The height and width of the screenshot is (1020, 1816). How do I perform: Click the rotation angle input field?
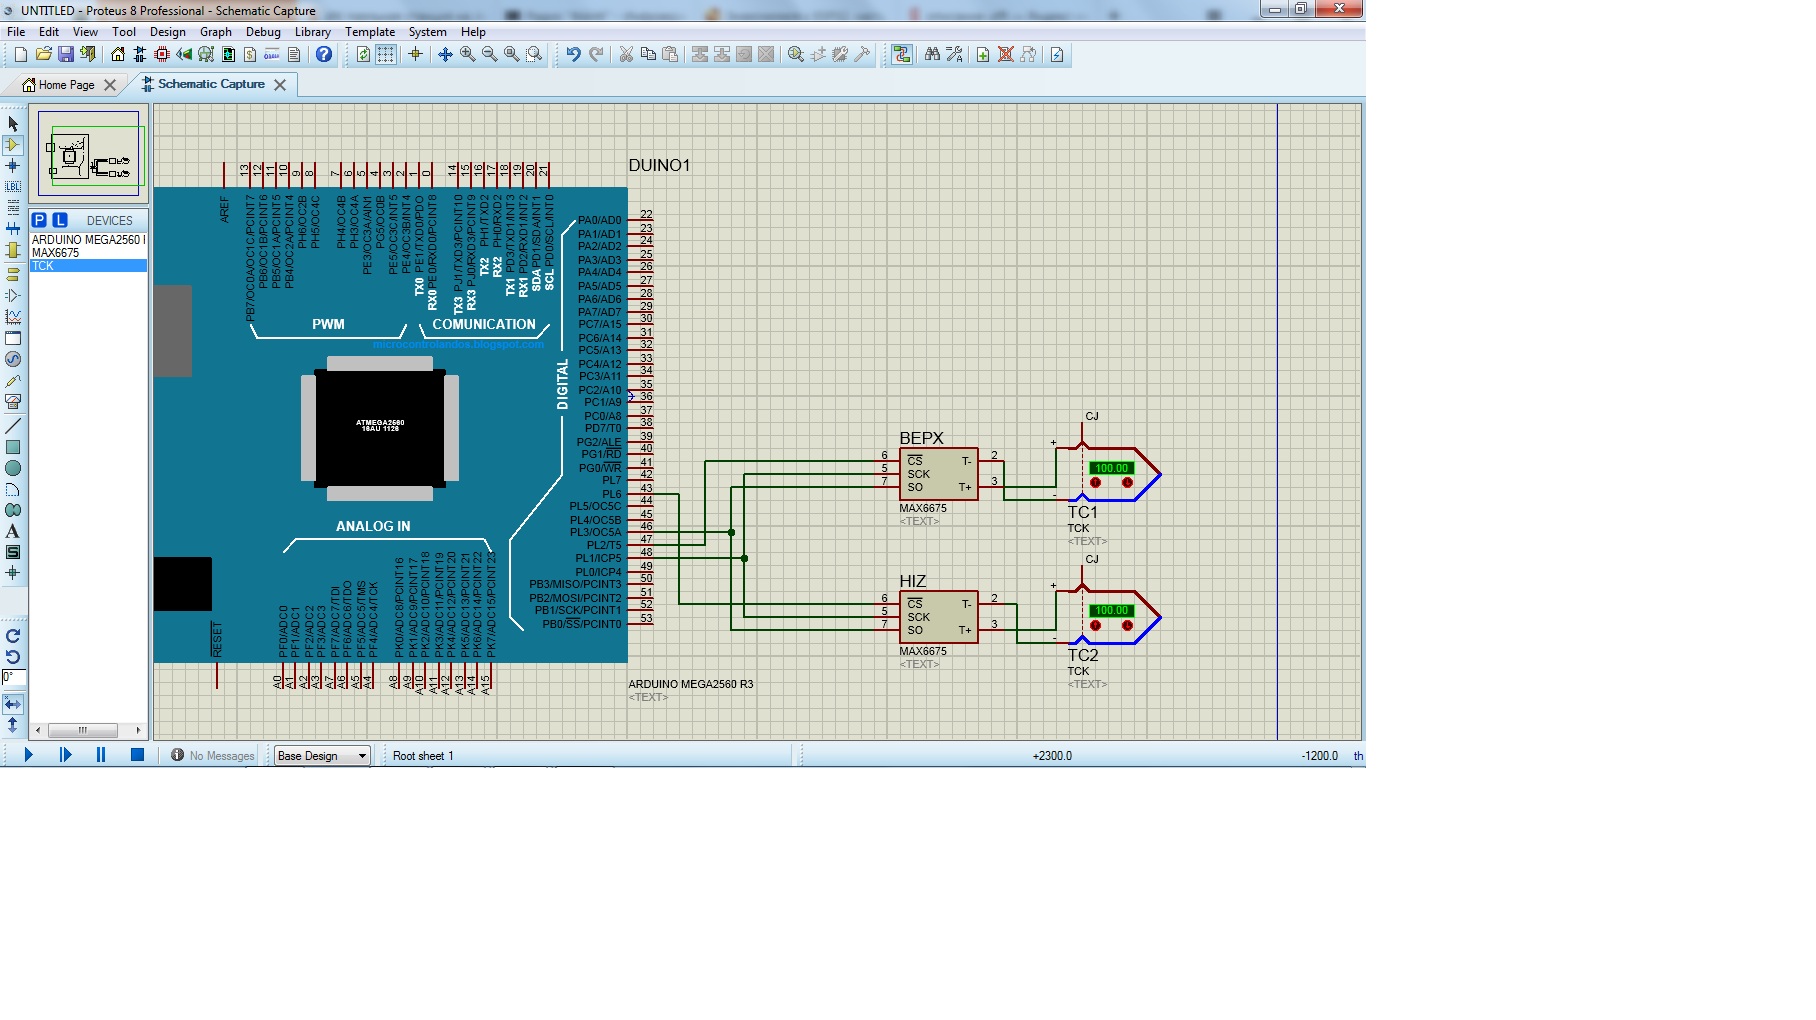pyautogui.click(x=13, y=678)
